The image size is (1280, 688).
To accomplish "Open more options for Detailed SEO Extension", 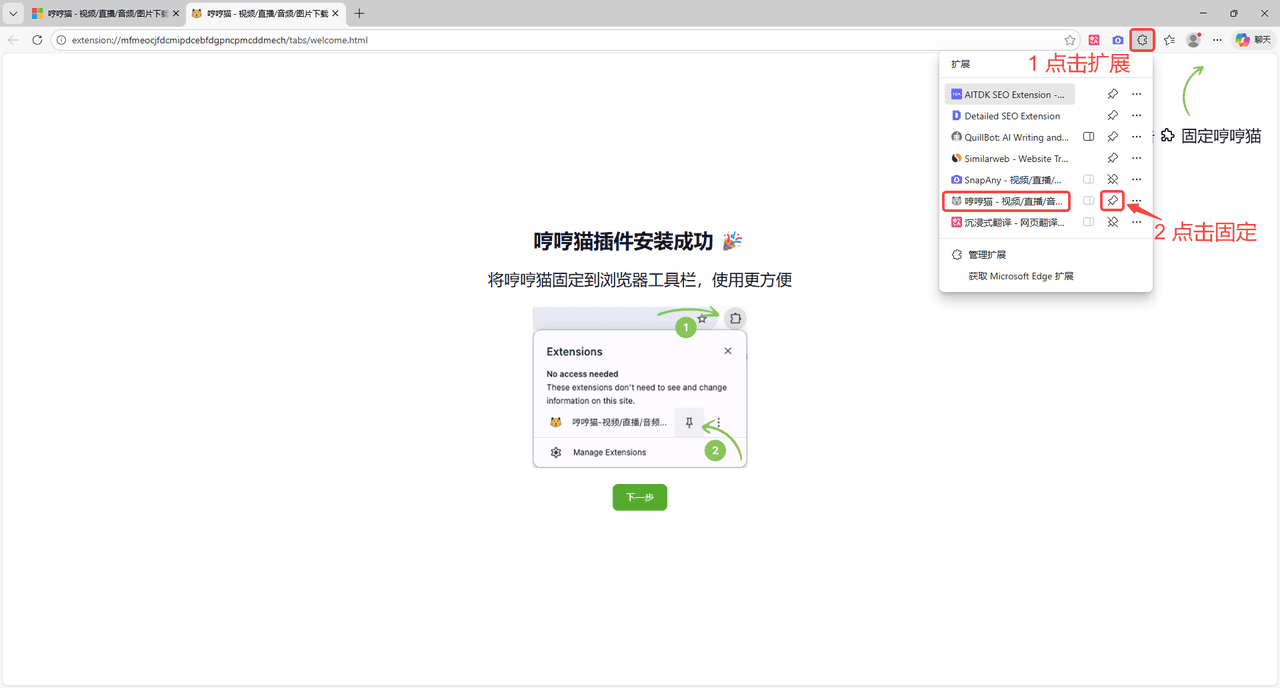I will [x=1136, y=116].
